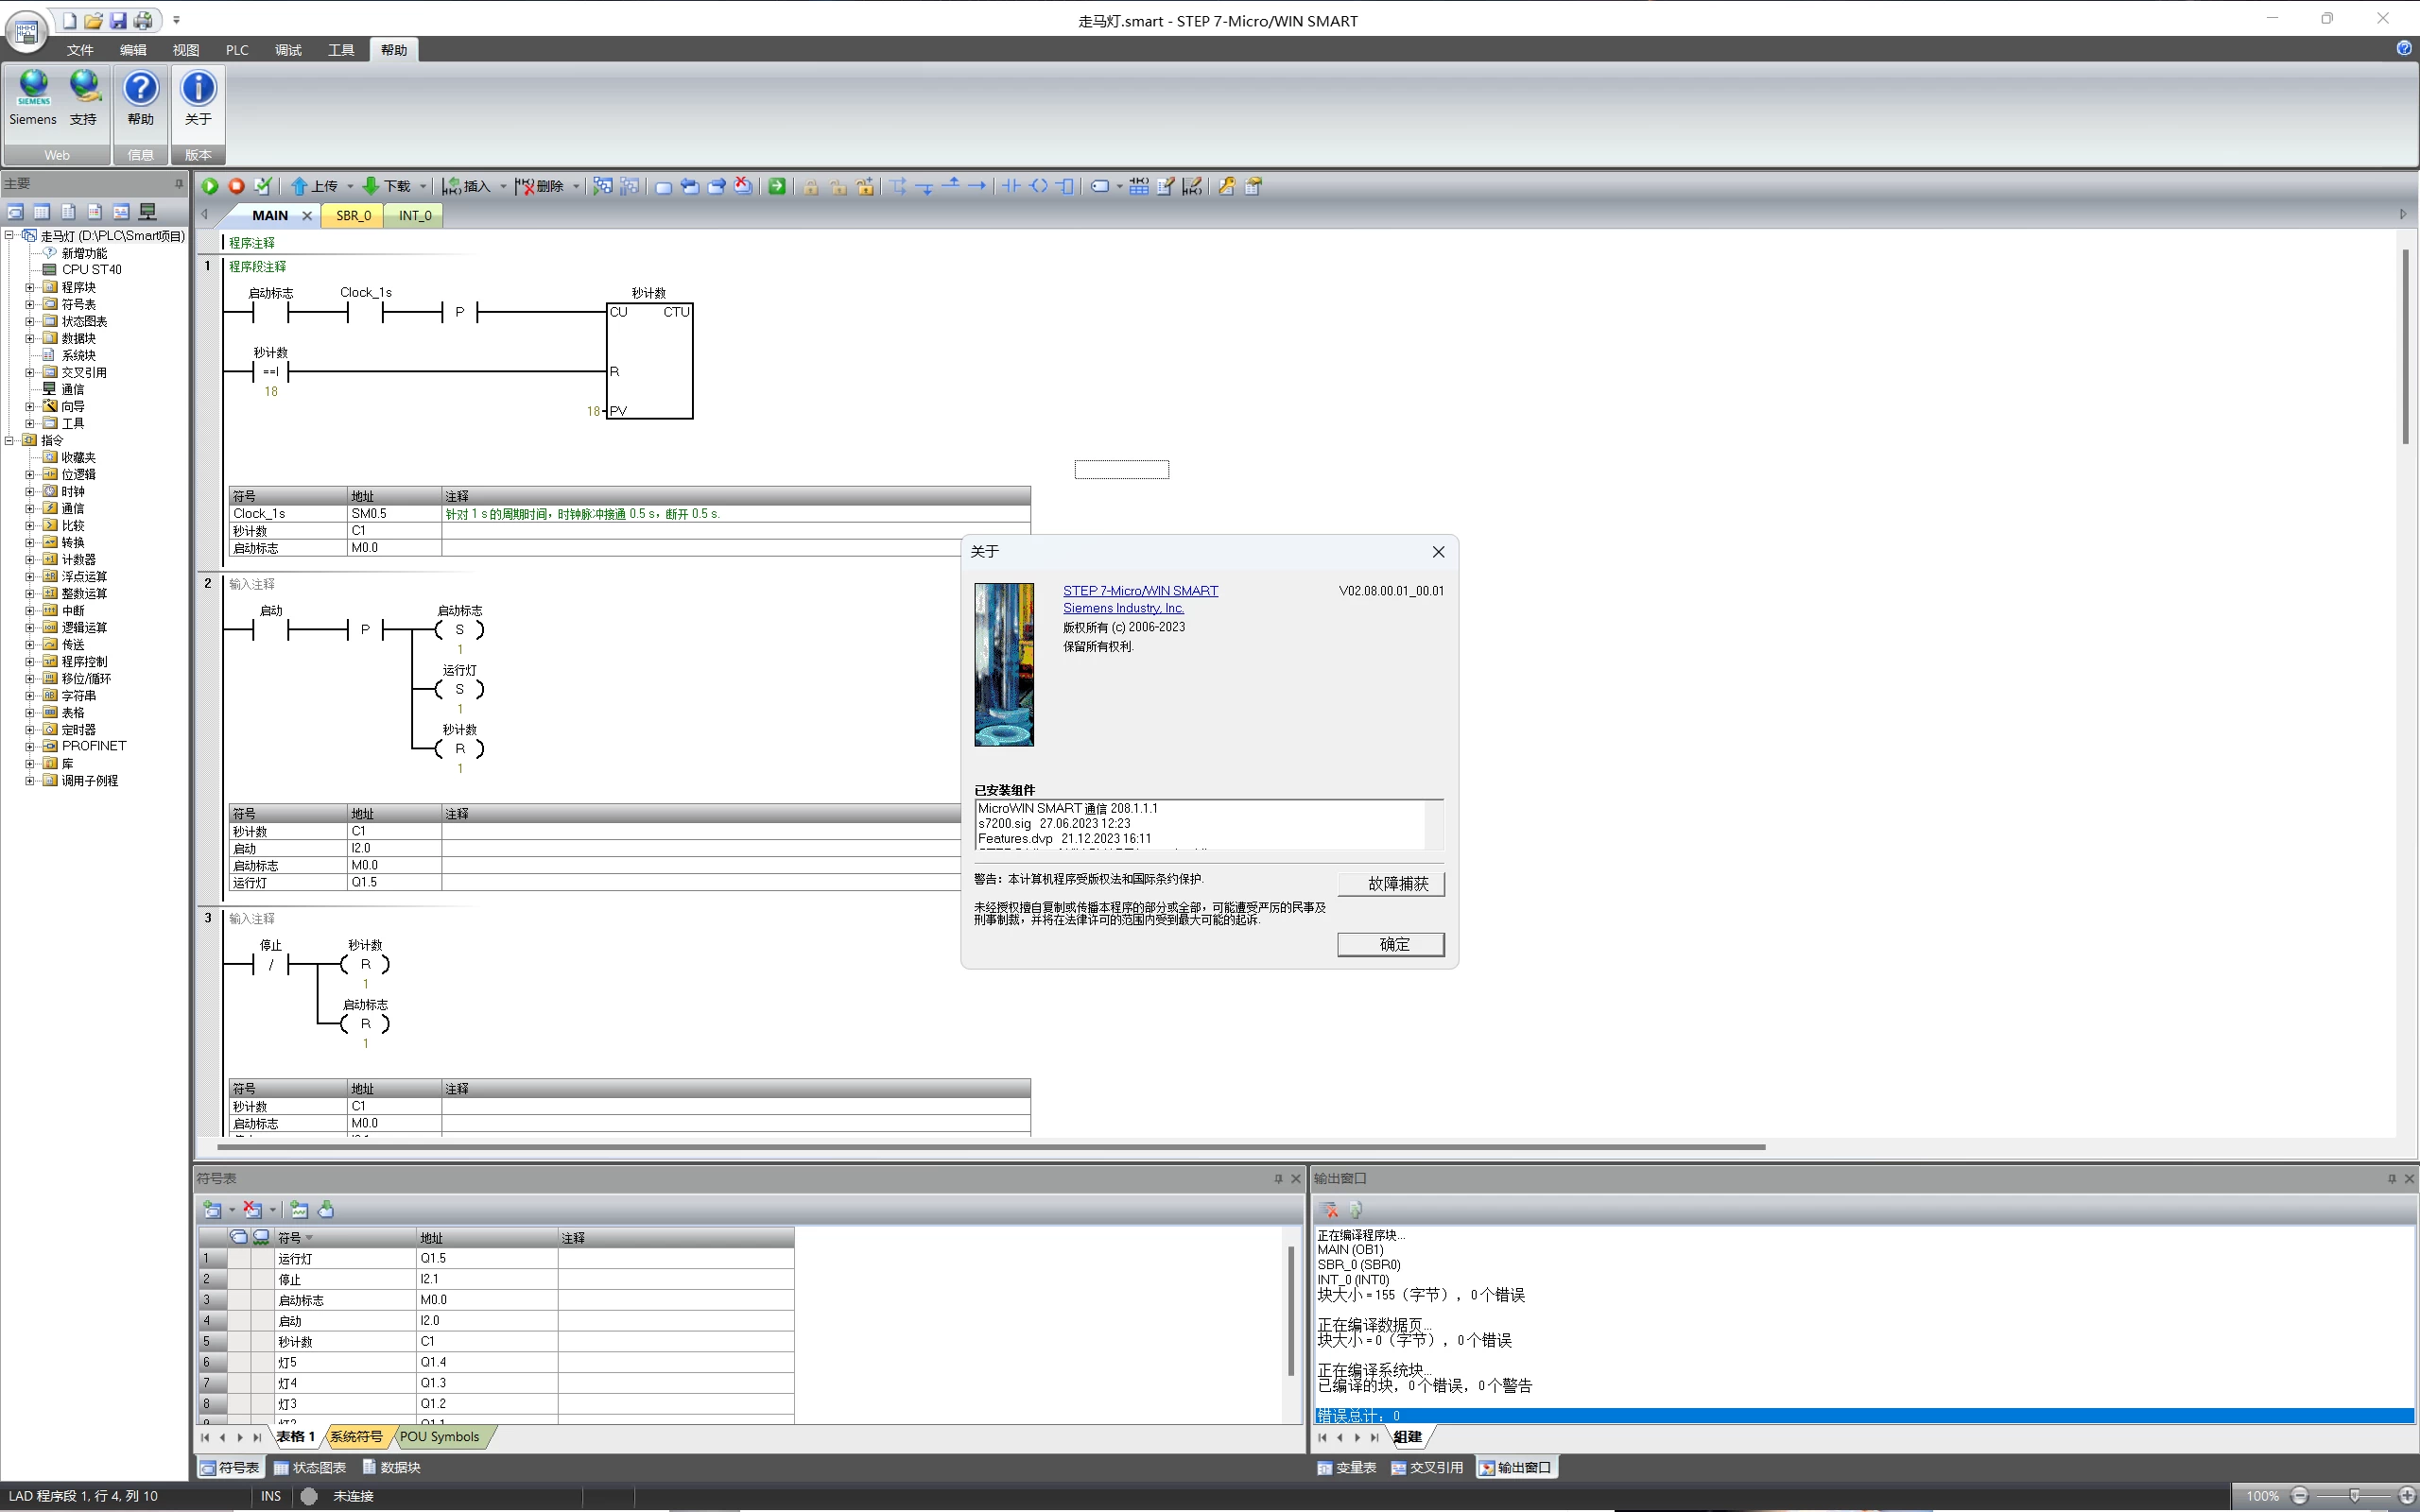This screenshot has width=2420, height=1512.
Task: Click the save icon in quick access bar
Action: (118, 20)
